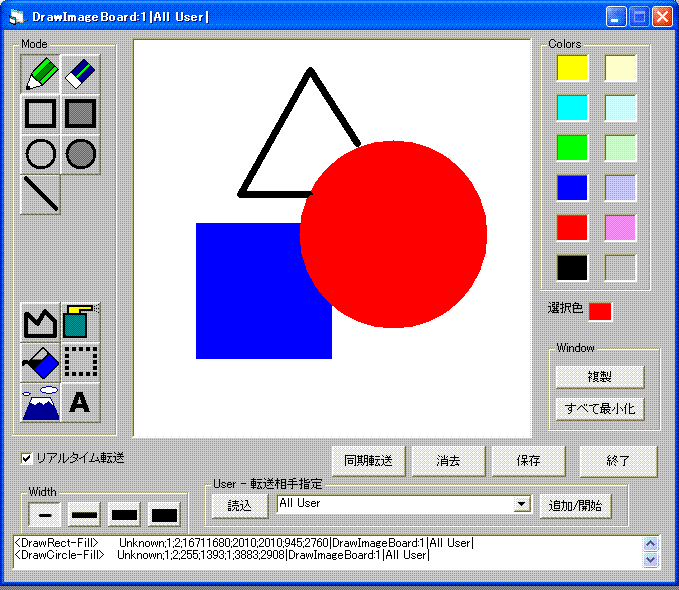Pick the lavender color swatch
Screen dimensions: 679x590
pyautogui.click(x=620, y=188)
